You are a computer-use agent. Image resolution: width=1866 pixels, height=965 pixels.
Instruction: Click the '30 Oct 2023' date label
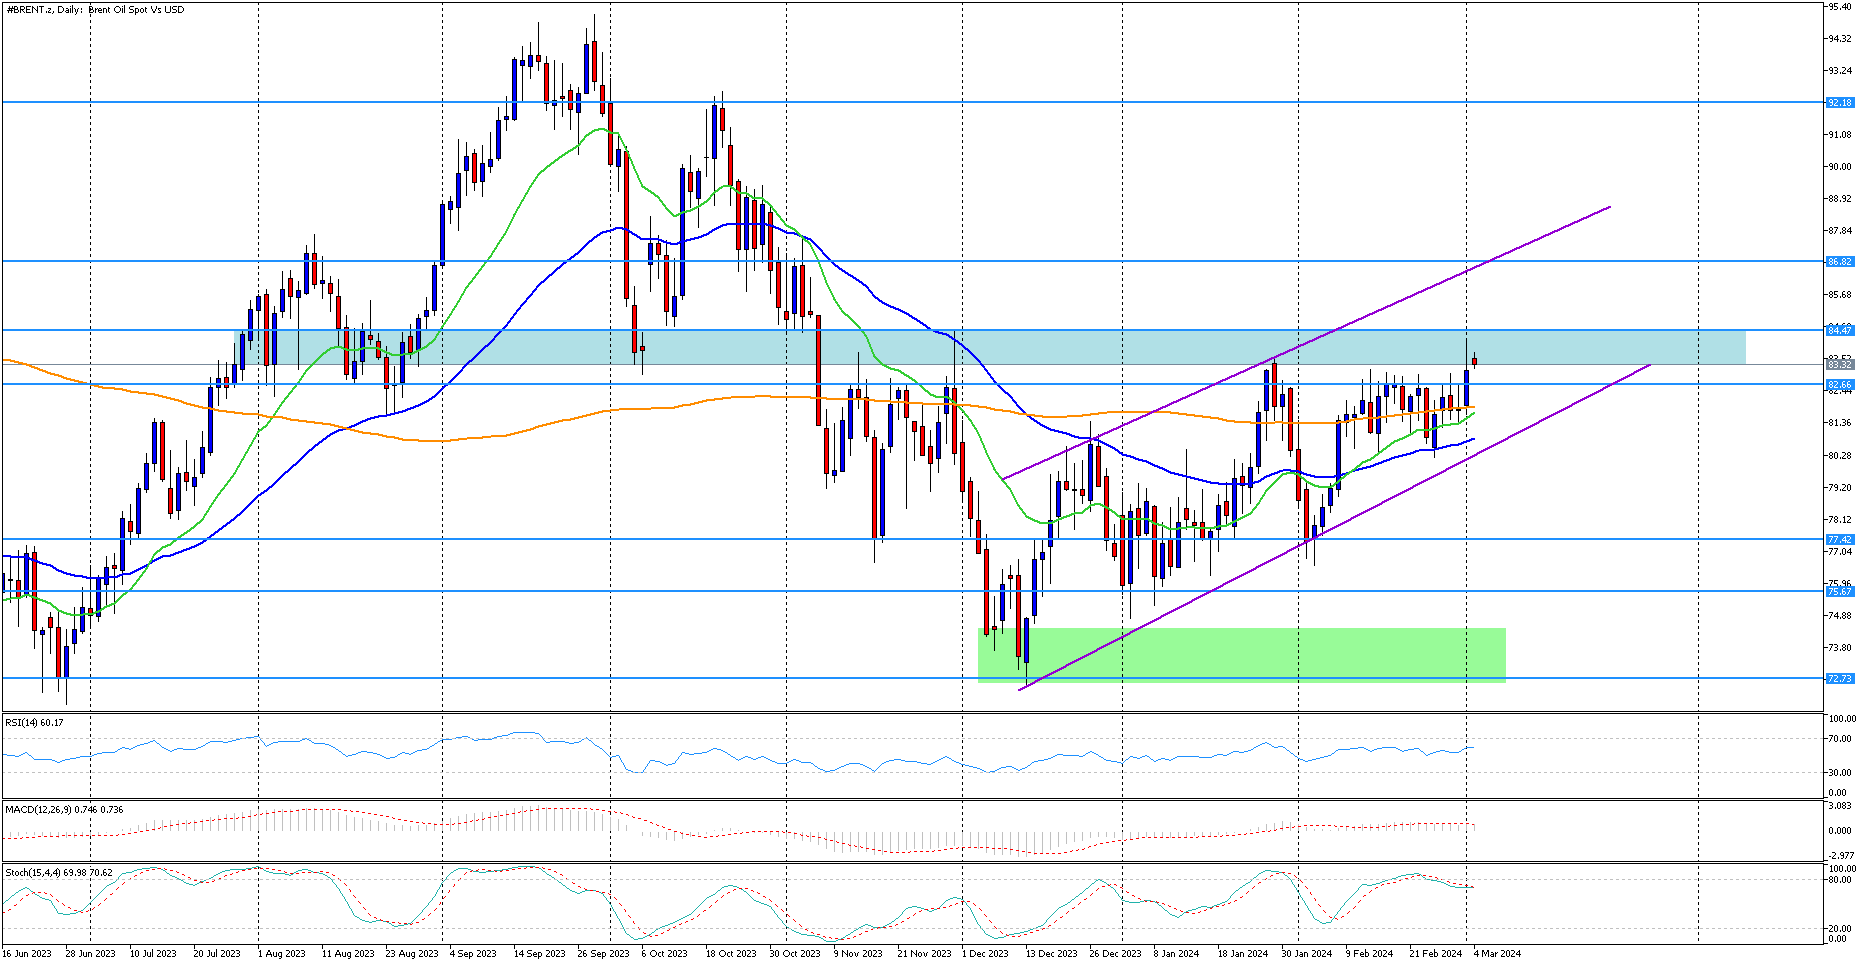coord(795,954)
